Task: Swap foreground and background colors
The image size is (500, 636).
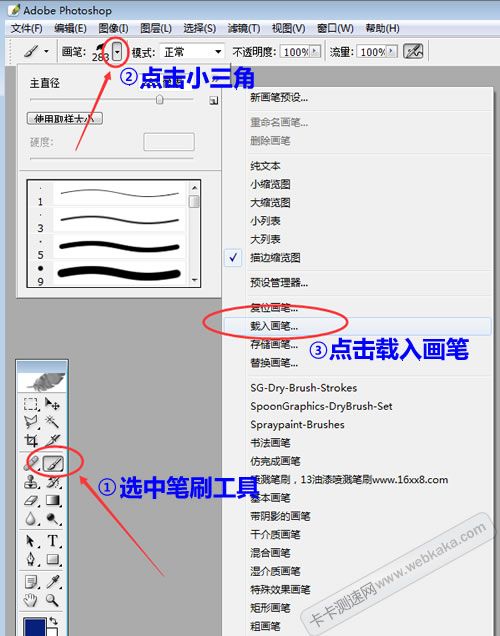Action: pos(53,621)
